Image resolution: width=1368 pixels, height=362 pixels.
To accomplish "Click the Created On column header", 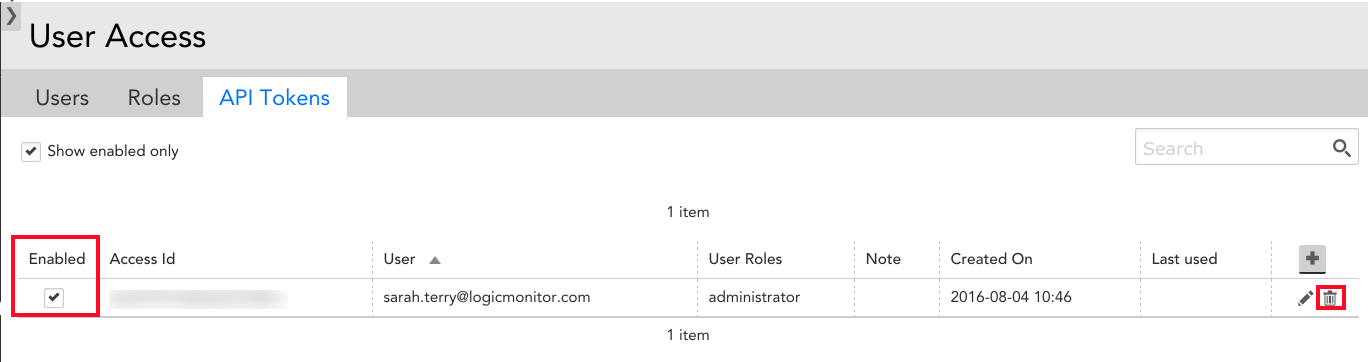I will pos(991,259).
